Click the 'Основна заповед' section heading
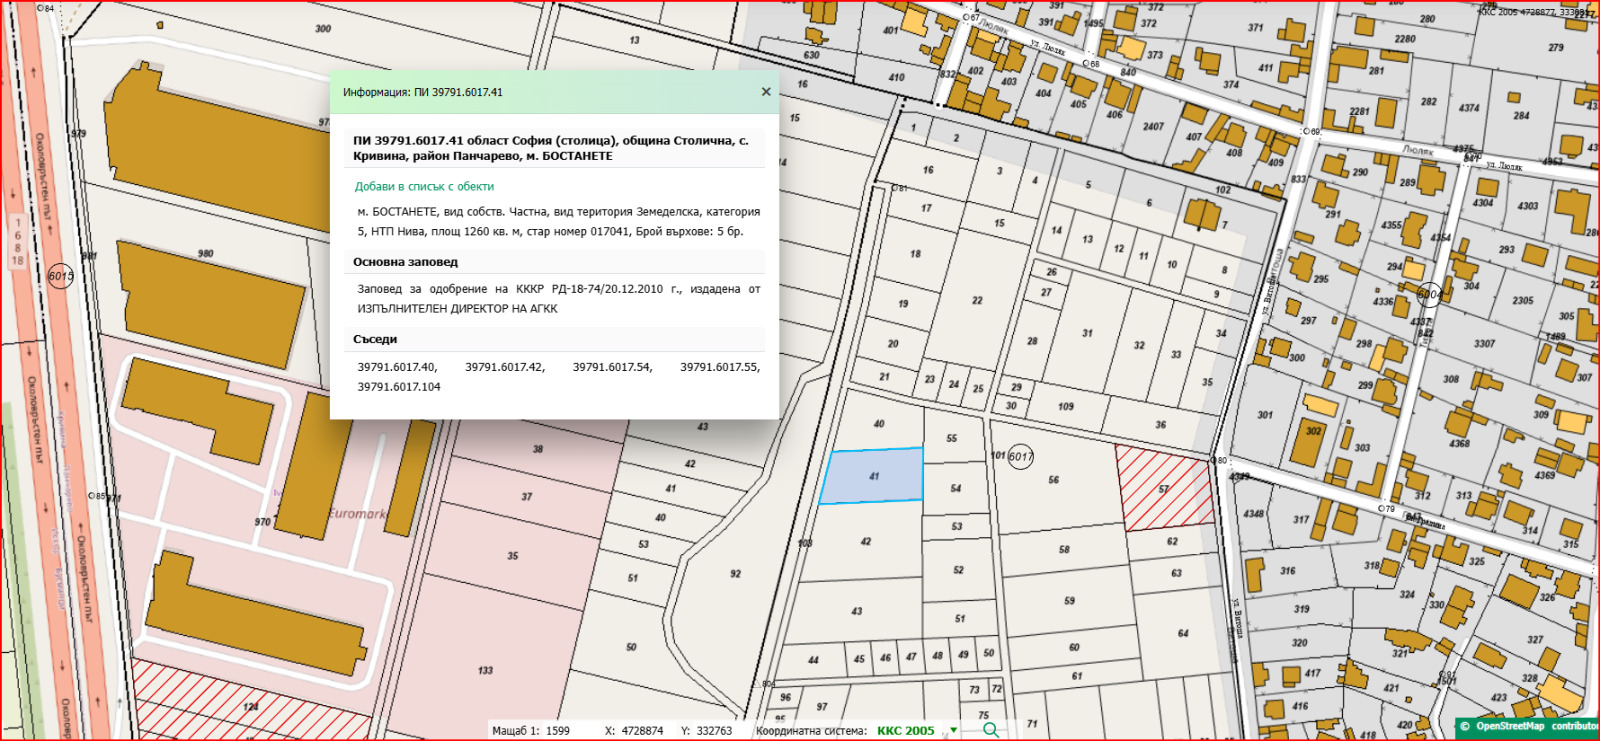Viewport: 1600px width, 741px height. click(405, 262)
